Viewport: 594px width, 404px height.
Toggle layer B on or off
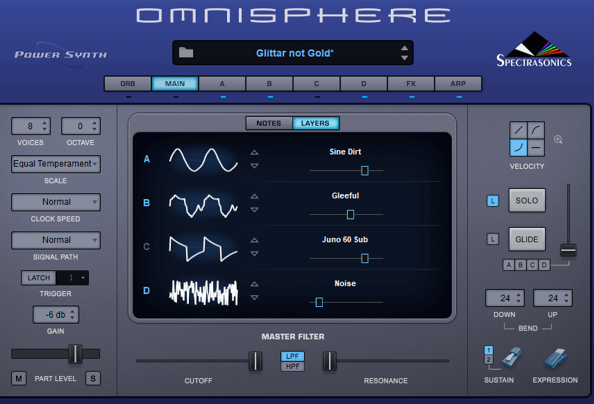tap(147, 203)
